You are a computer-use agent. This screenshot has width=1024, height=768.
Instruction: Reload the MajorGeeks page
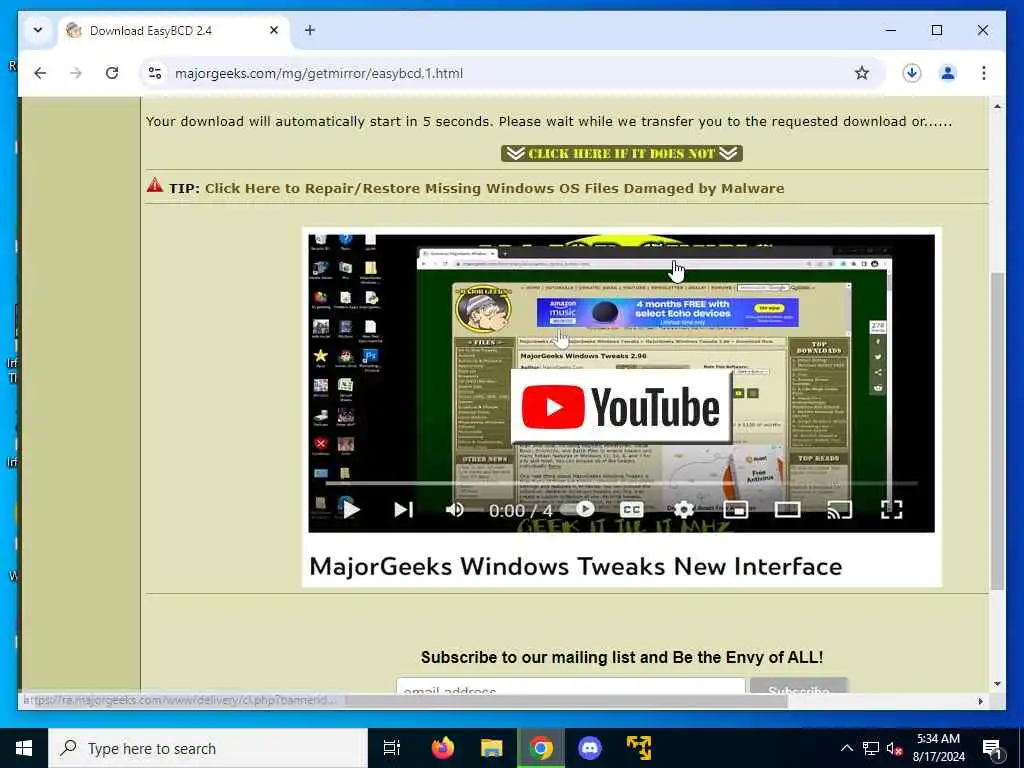112,73
